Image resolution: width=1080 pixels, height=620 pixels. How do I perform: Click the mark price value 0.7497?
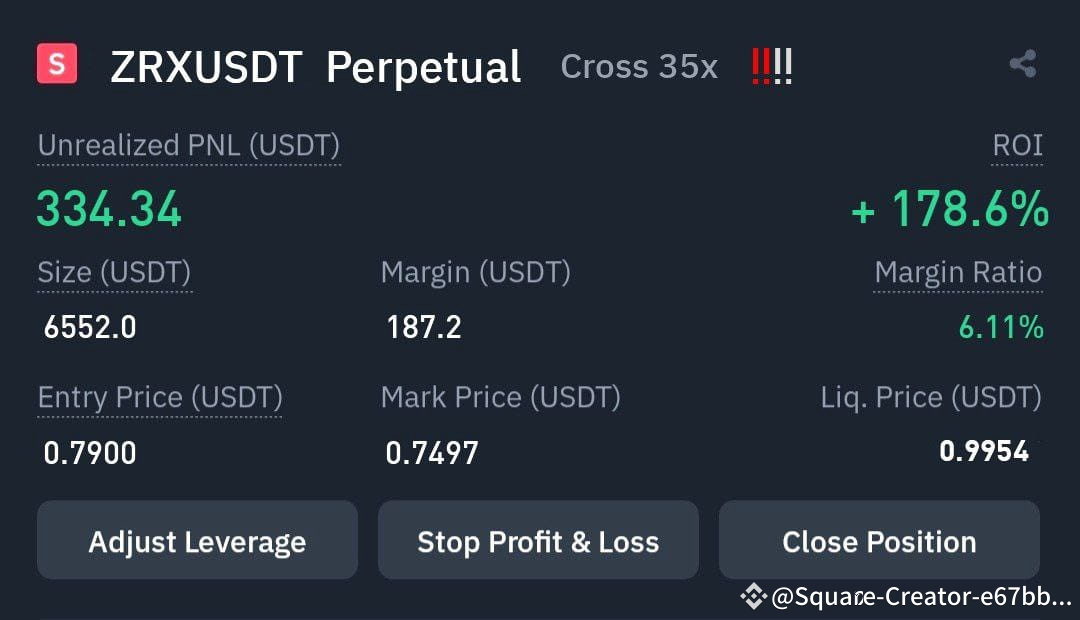432,453
